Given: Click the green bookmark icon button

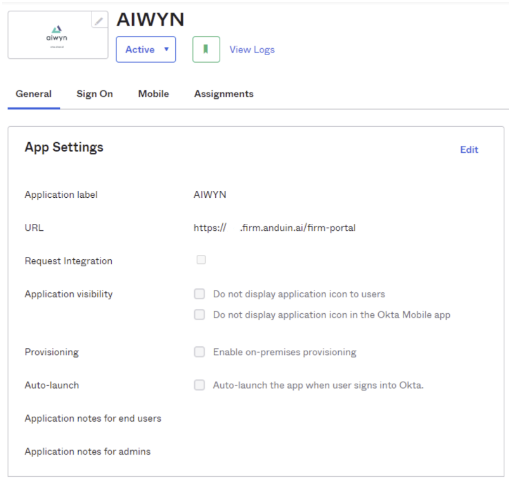Looking at the screenshot, I should 206,49.
